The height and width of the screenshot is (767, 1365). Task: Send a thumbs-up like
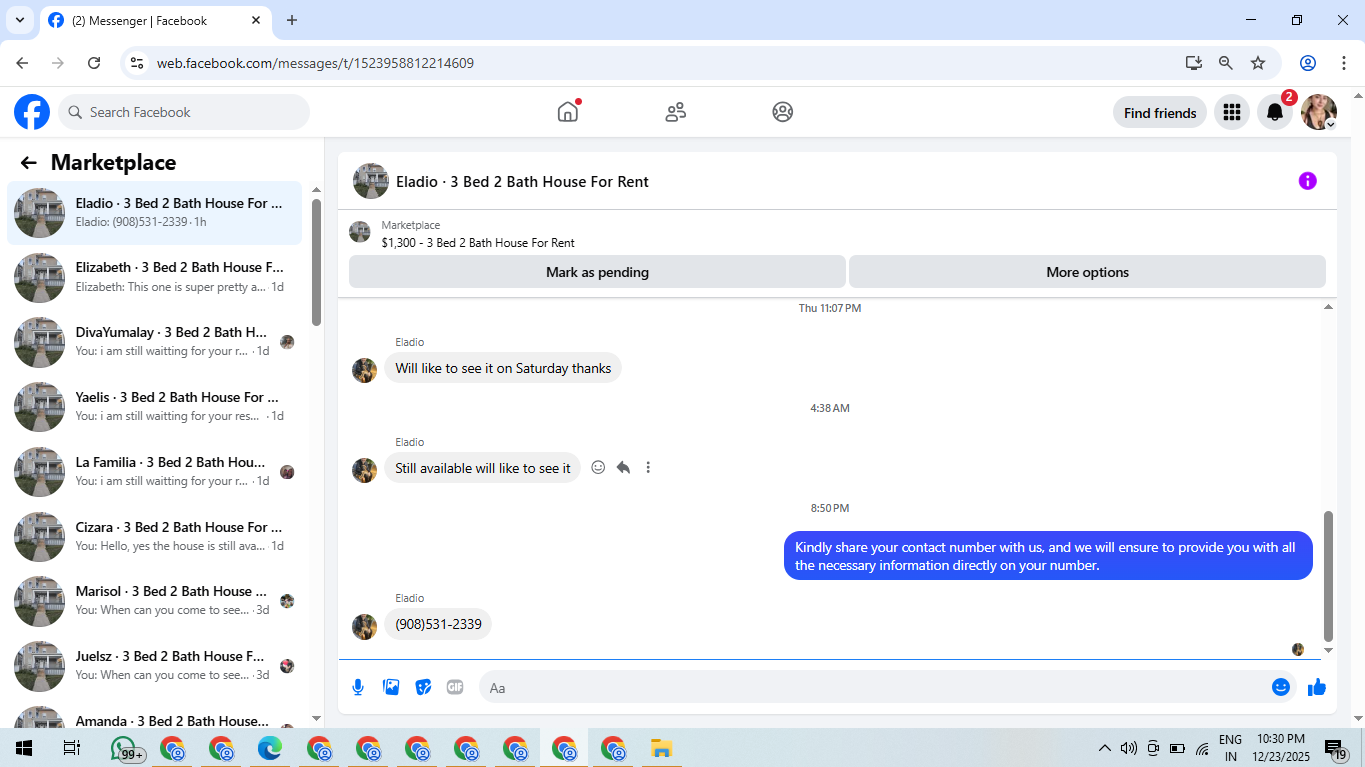[x=1317, y=687]
